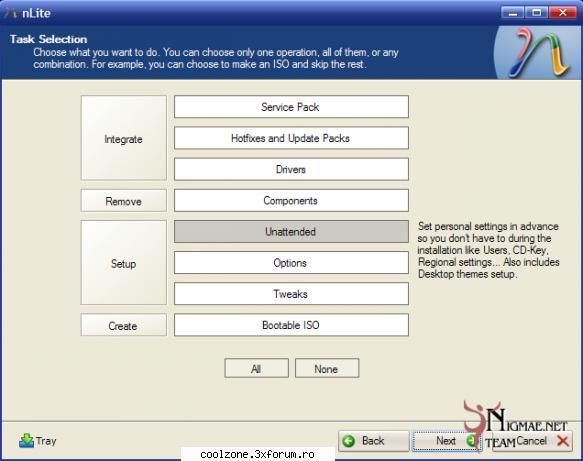Click the nLite title bar icon
This screenshot has height=461, width=583.
click(10, 13)
